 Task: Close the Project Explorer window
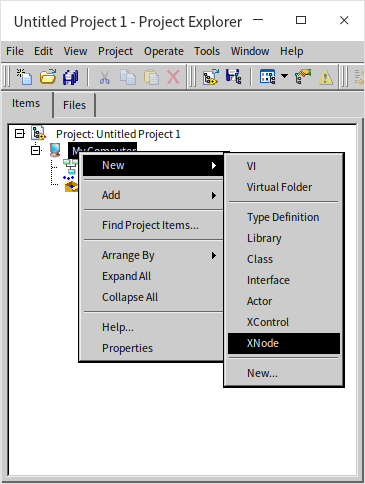pos(344,20)
